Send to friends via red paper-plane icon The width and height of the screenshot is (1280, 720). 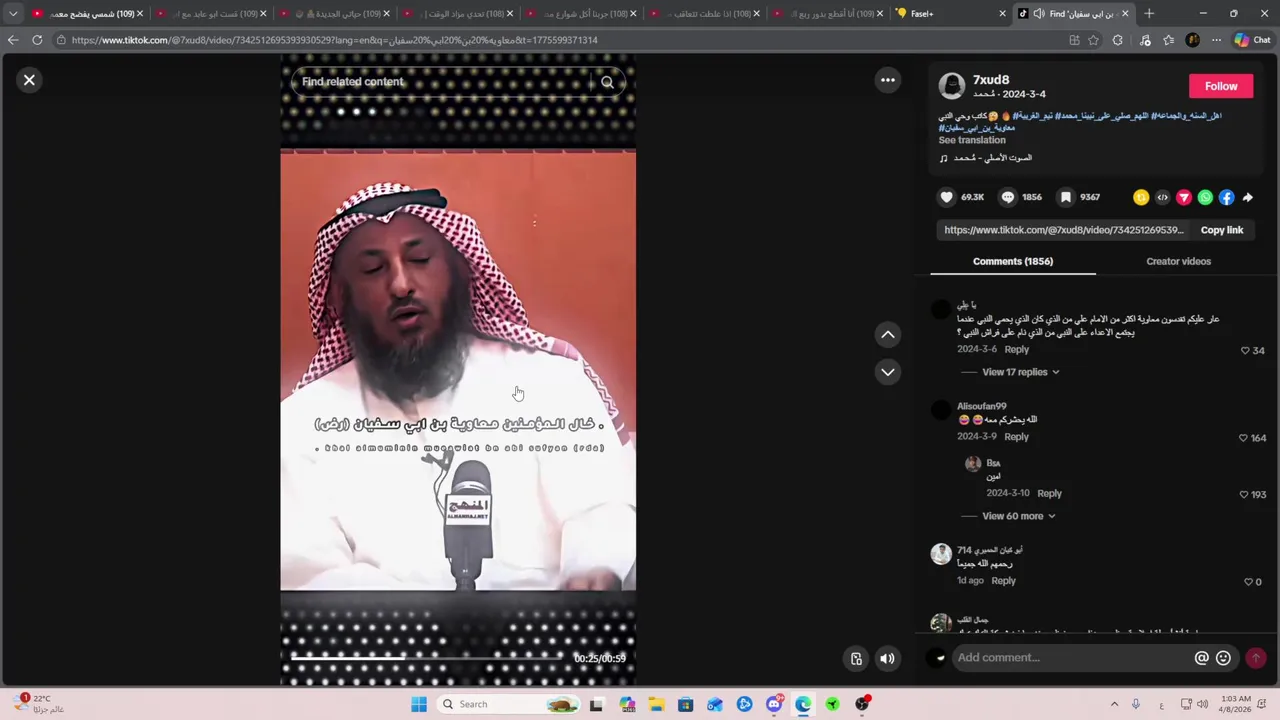click(x=1184, y=198)
